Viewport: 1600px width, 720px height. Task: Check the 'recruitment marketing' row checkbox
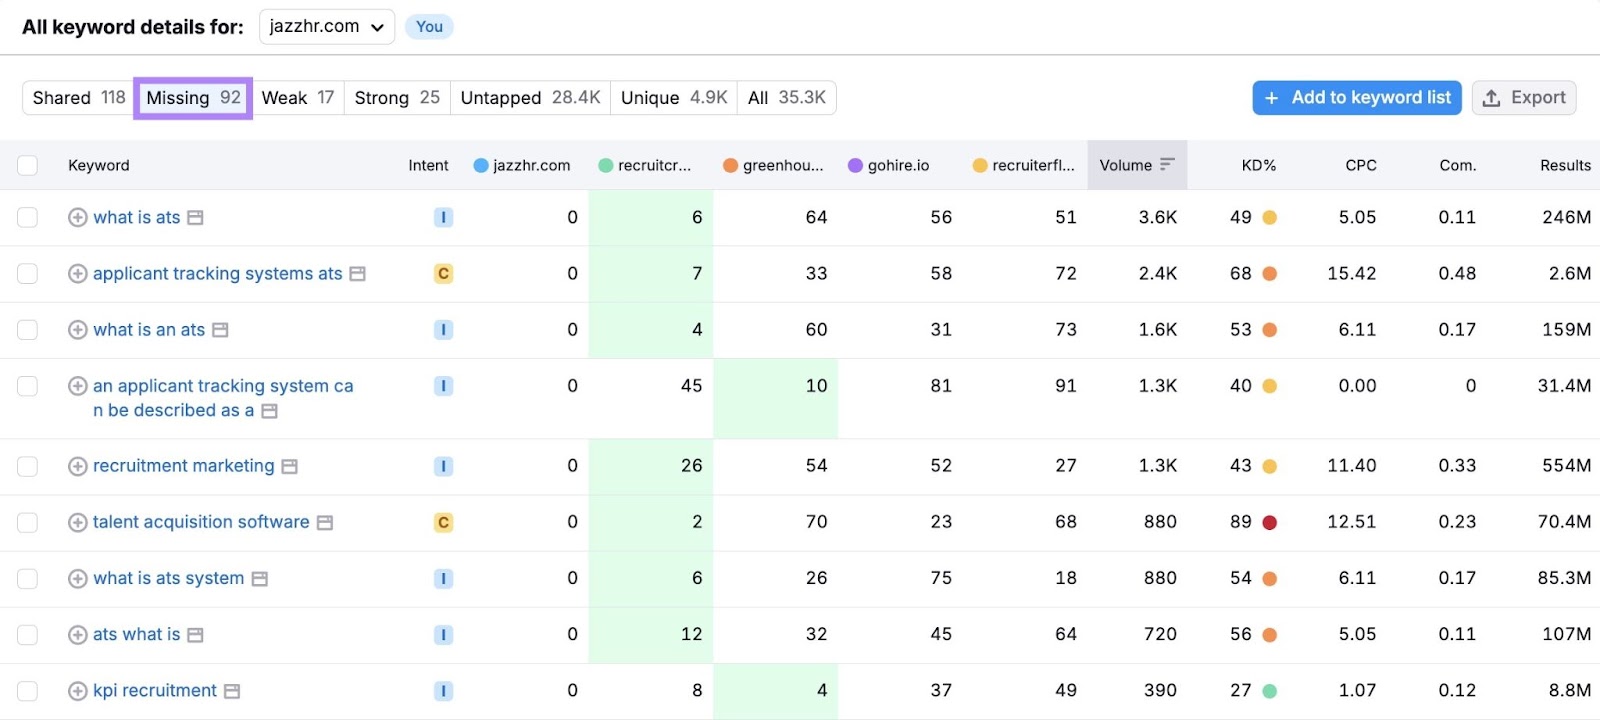coord(27,466)
